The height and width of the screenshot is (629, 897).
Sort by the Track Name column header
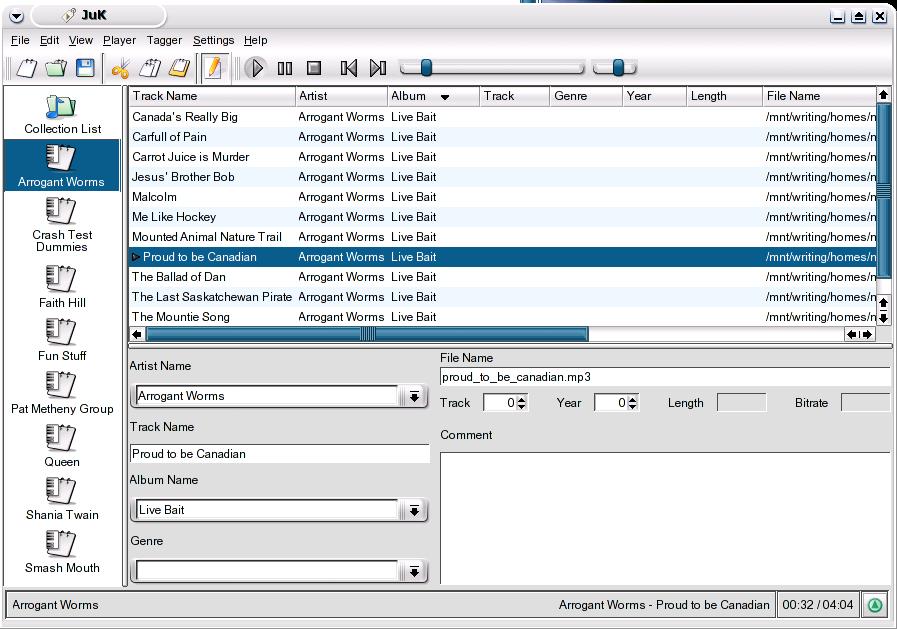point(212,96)
